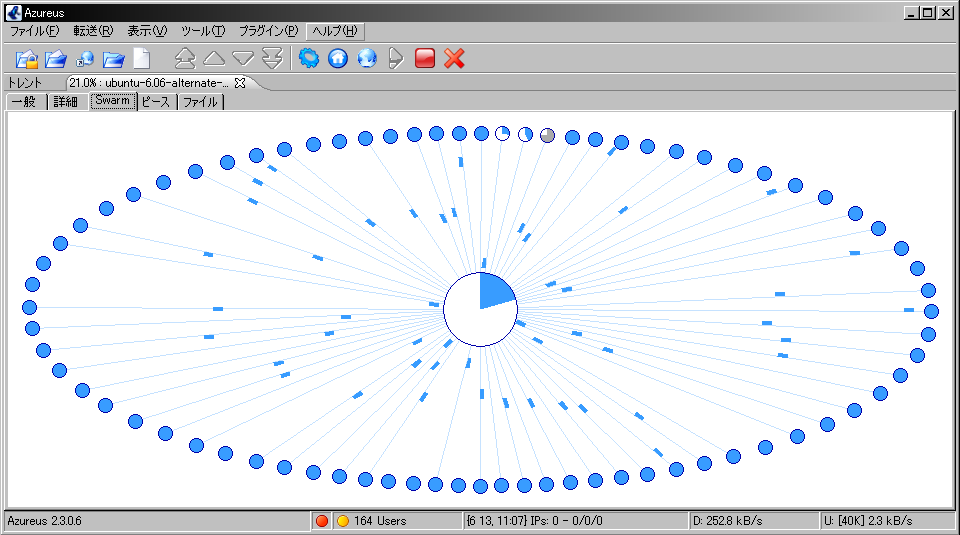Screen dimensions: 960x535
Task: Click the move up arrow icon
Action: tap(214, 58)
